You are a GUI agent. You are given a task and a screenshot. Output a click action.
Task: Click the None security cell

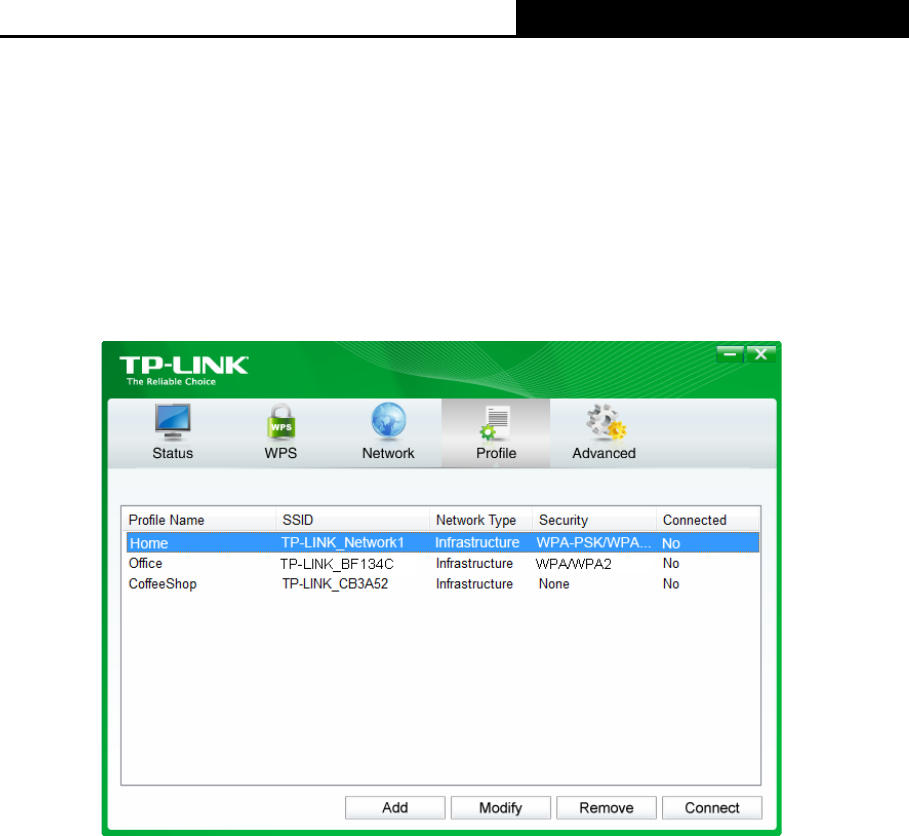[x=554, y=584]
